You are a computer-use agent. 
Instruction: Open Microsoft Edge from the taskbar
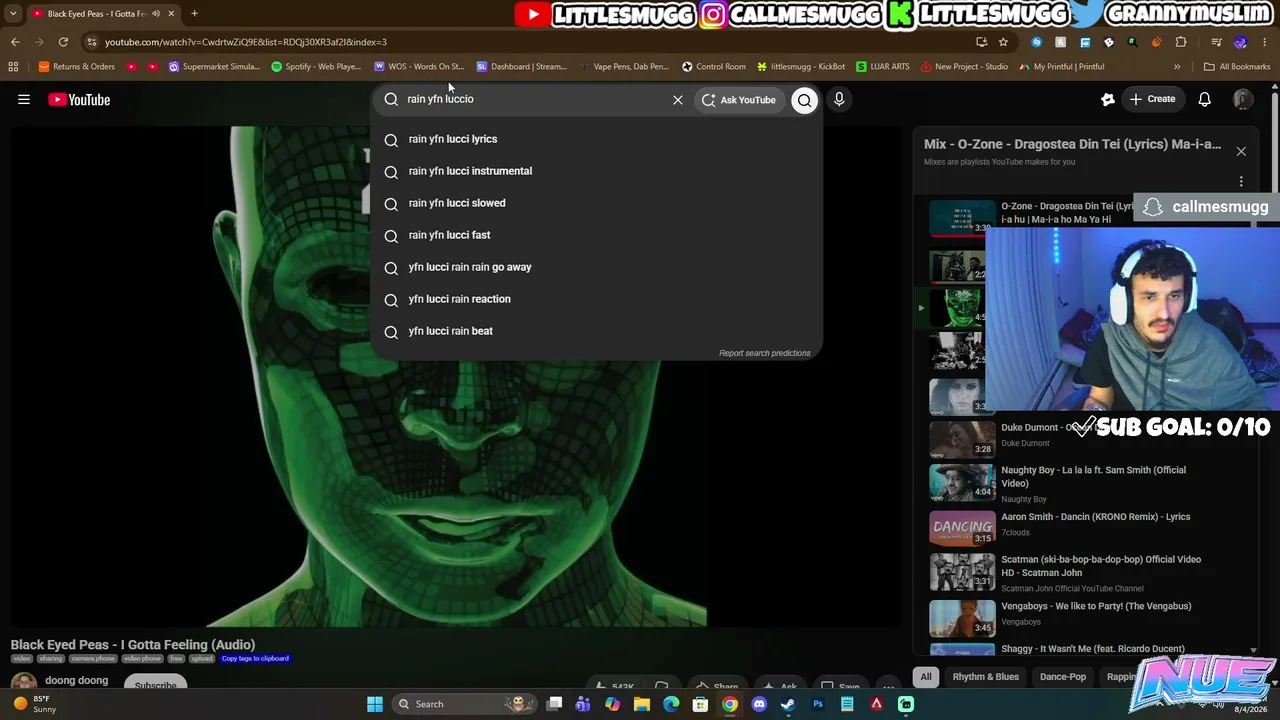tap(671, 704)
